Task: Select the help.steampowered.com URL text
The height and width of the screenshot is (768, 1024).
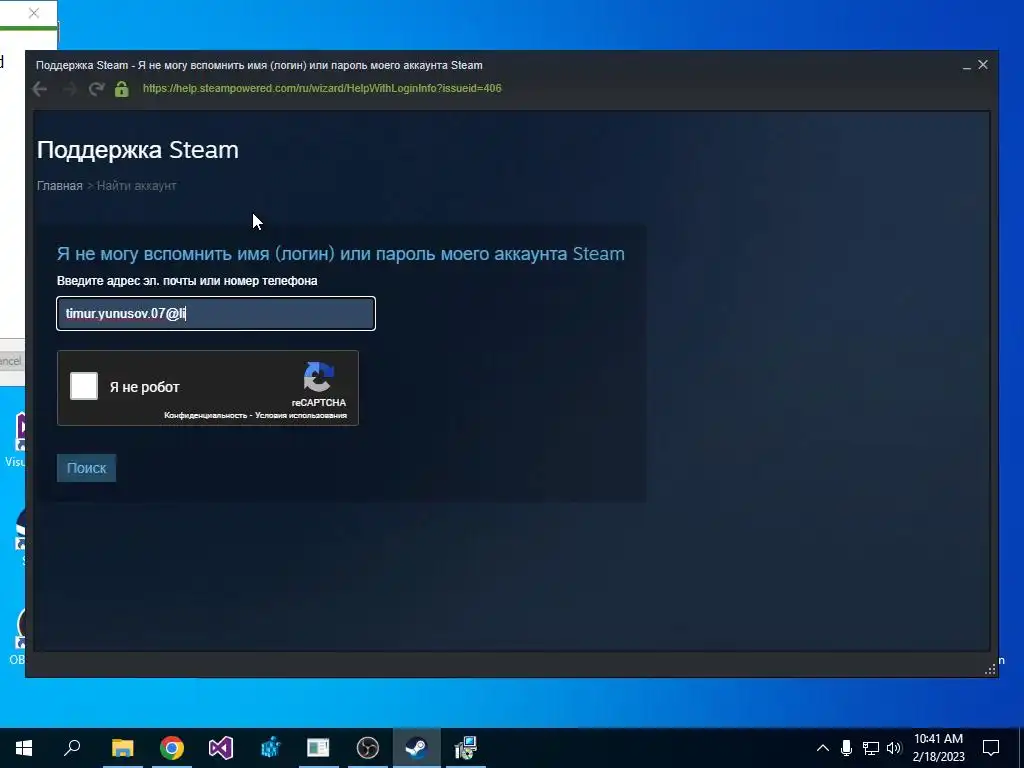Action: pos(322,88)
